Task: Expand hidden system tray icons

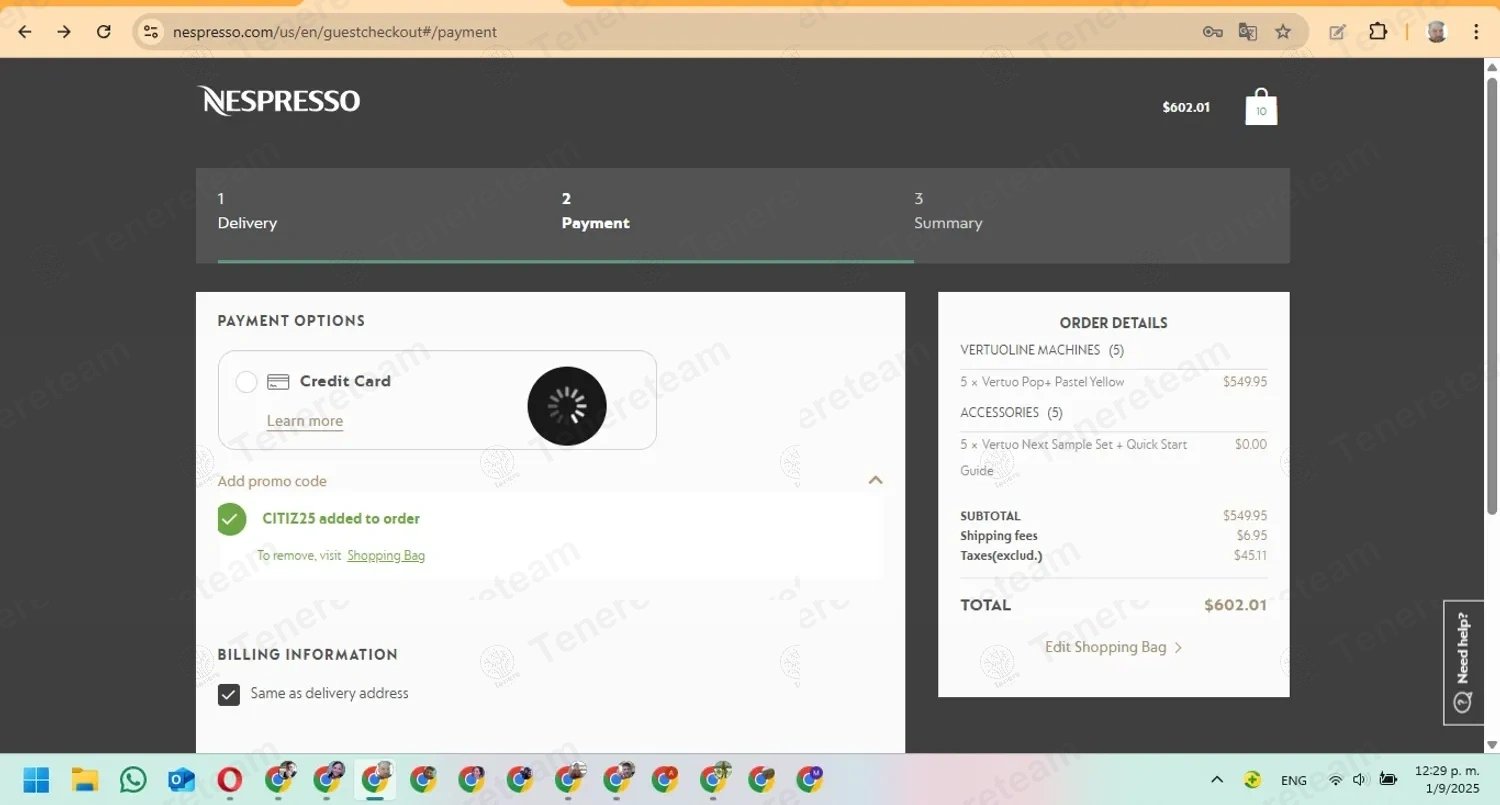Action: point(1217,779)
